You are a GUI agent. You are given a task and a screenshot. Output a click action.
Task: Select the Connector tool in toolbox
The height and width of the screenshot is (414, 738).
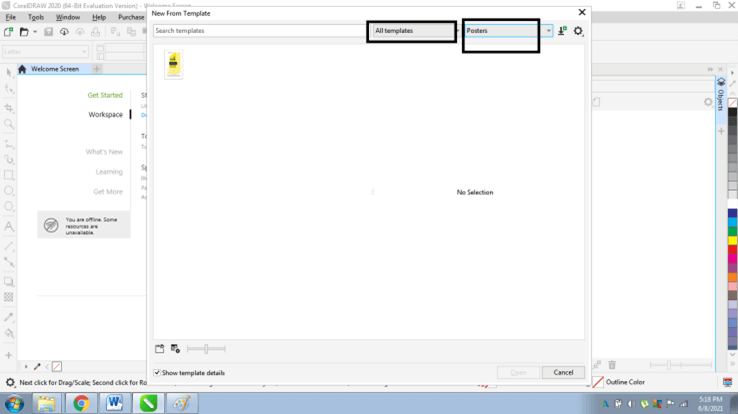click(x=9, y=262)
